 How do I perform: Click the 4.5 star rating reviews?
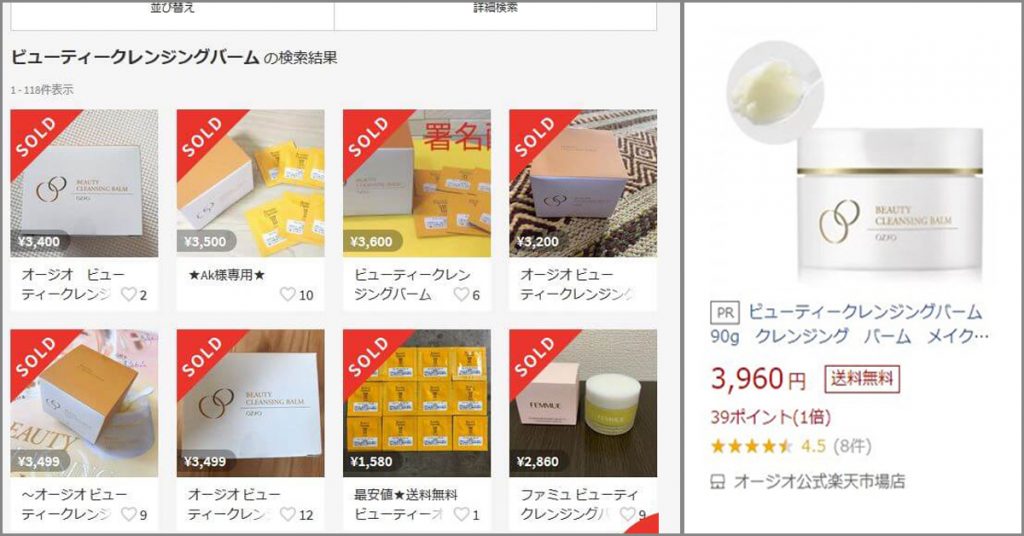[x=791, y=447]
